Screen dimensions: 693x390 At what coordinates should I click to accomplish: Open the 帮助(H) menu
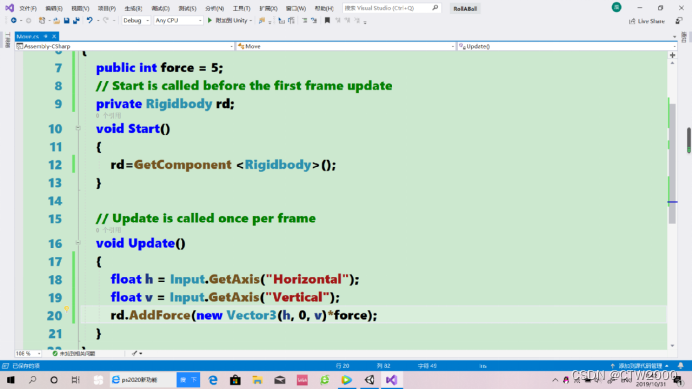pos(324,8)
